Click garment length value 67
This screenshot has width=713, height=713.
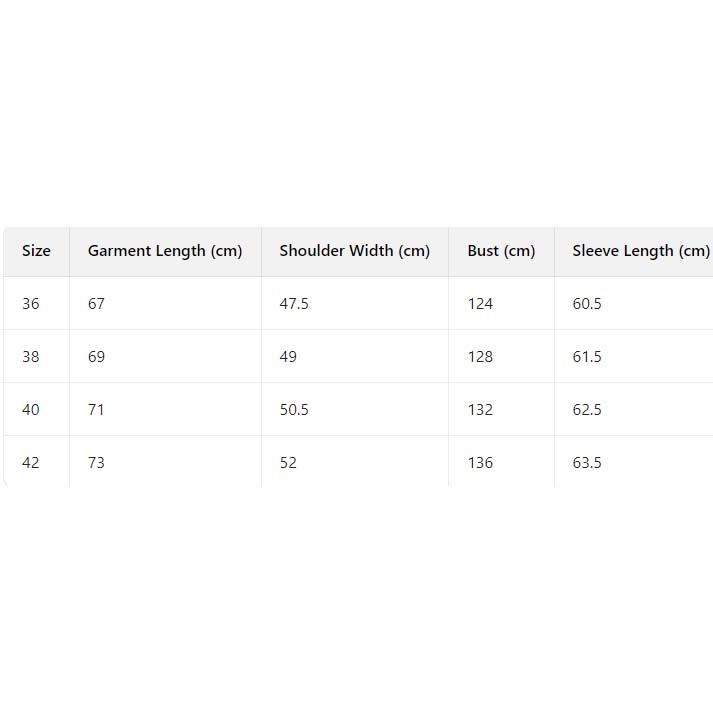(96, 304)
